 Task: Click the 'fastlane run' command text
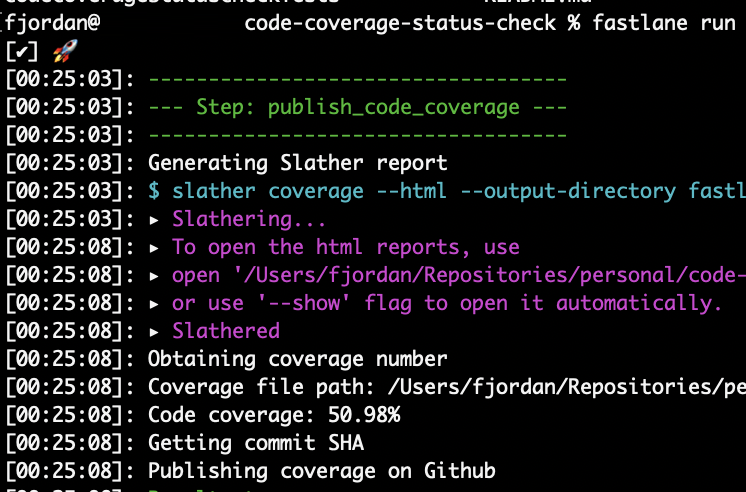(664, 23)
